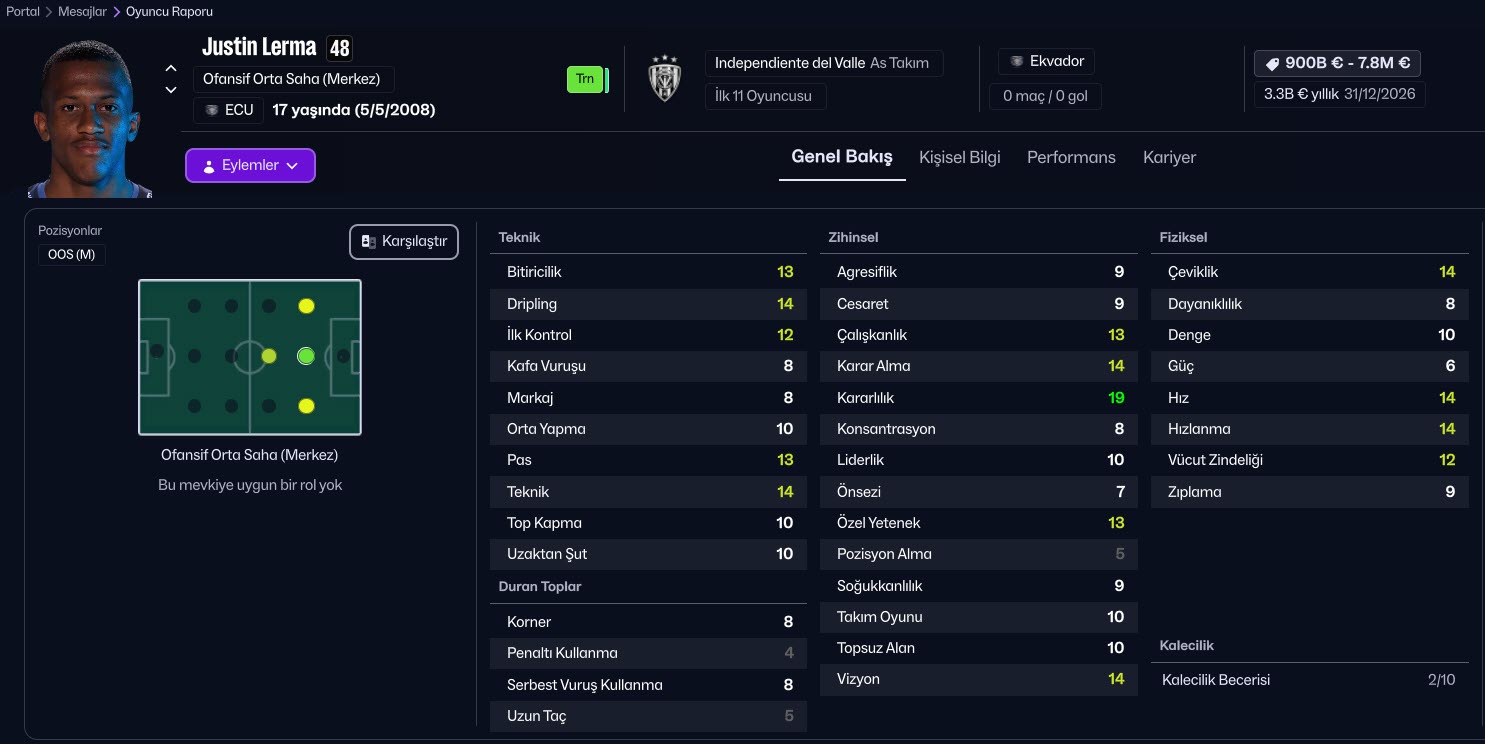Select the bottom yellow position dot on pitch

pyautogui.click(x=306, y=405)
